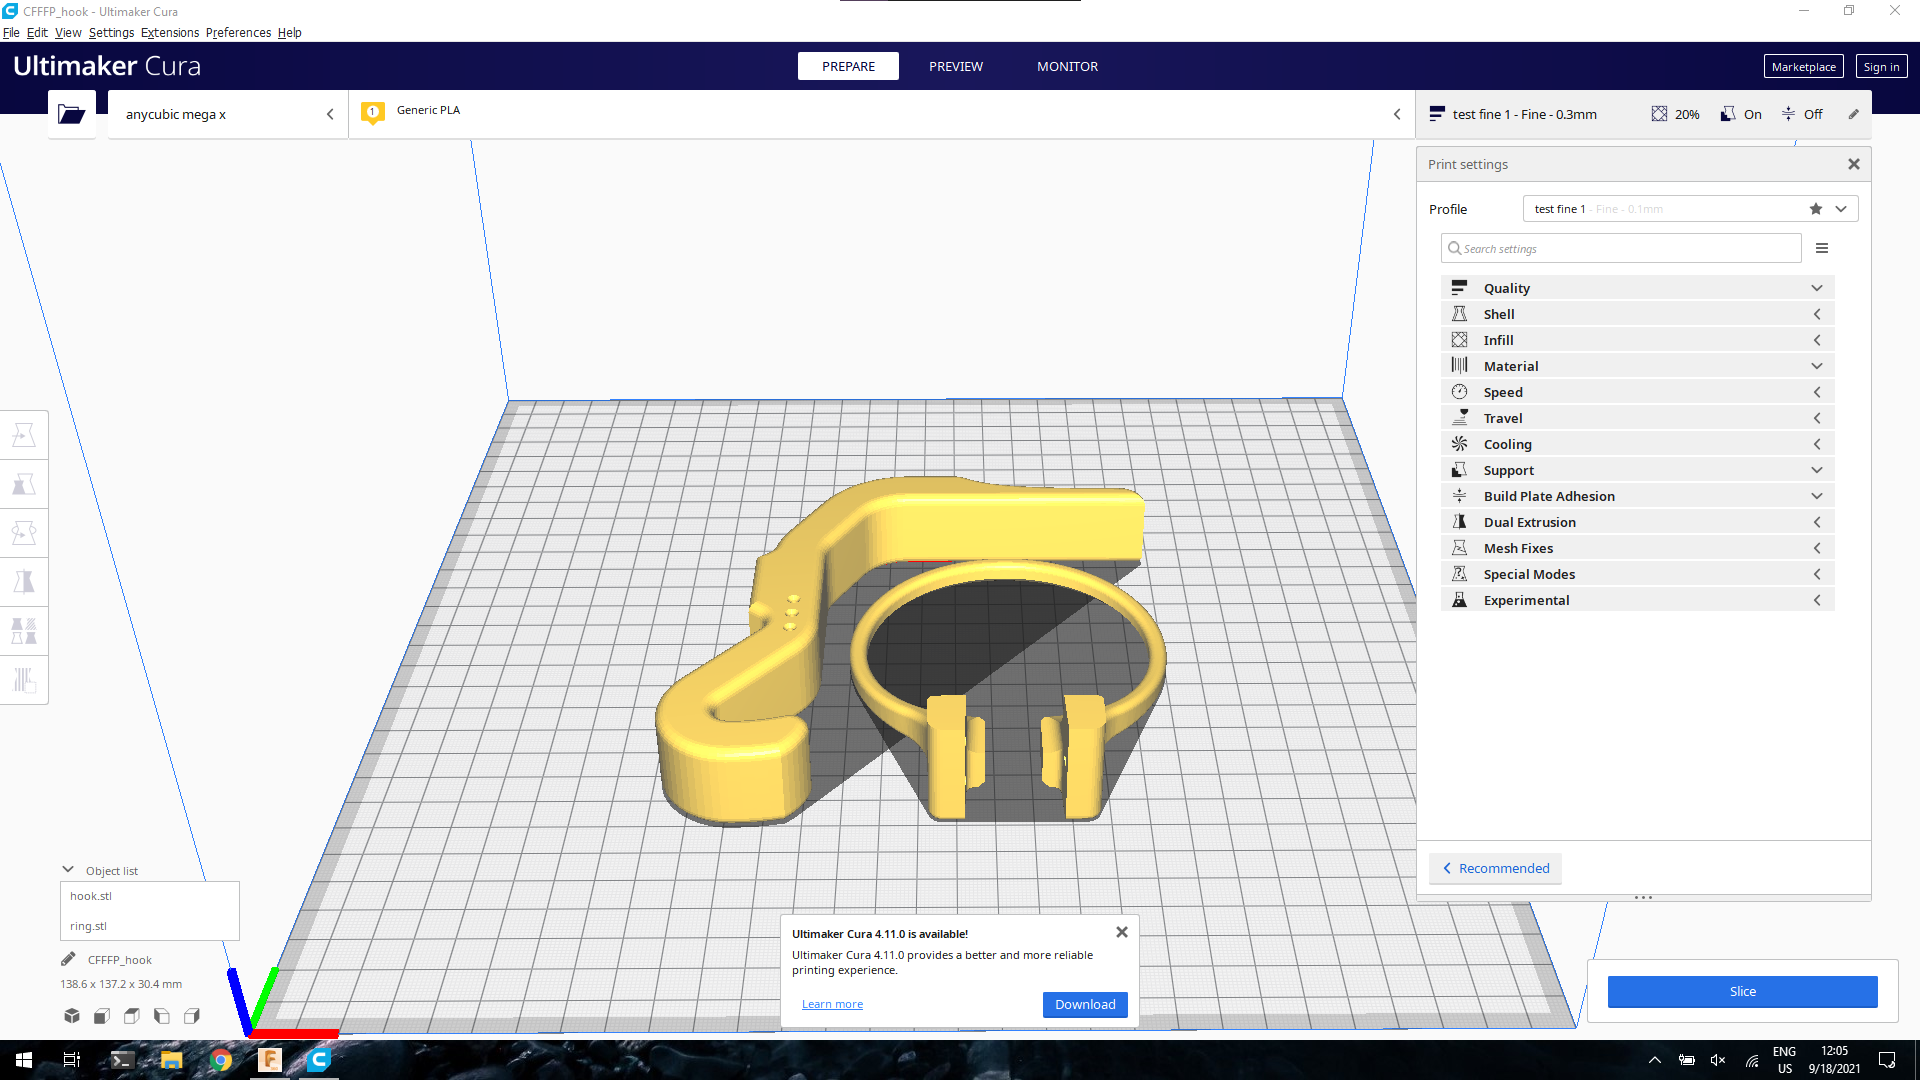Click the profile star icon
This screenshot has width=1920, height=1080.
click(x=1816, y=209)
